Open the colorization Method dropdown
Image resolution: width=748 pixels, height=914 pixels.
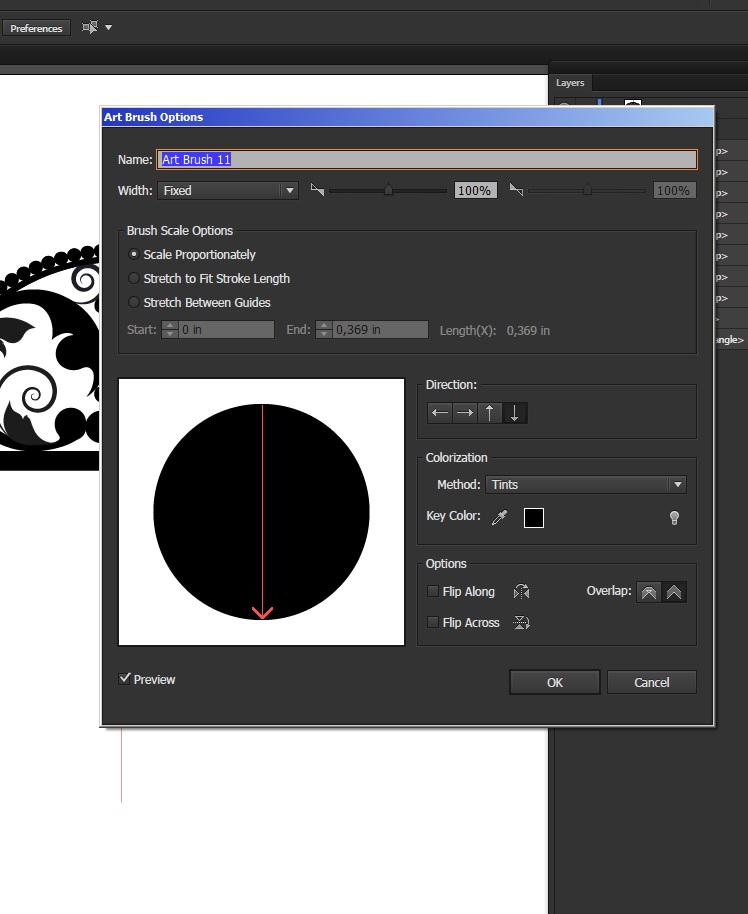click(x=586, y=484)
